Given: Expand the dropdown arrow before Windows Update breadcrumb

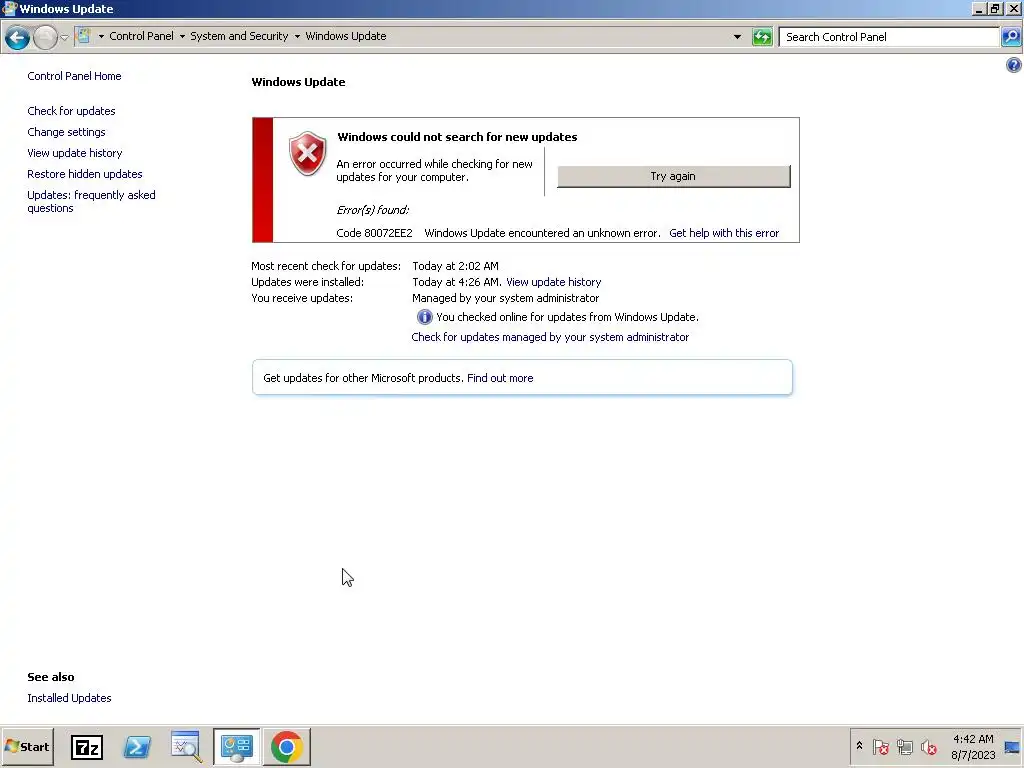Looking at the screenshot, I should pyautogui.click(x=297, y=37).
